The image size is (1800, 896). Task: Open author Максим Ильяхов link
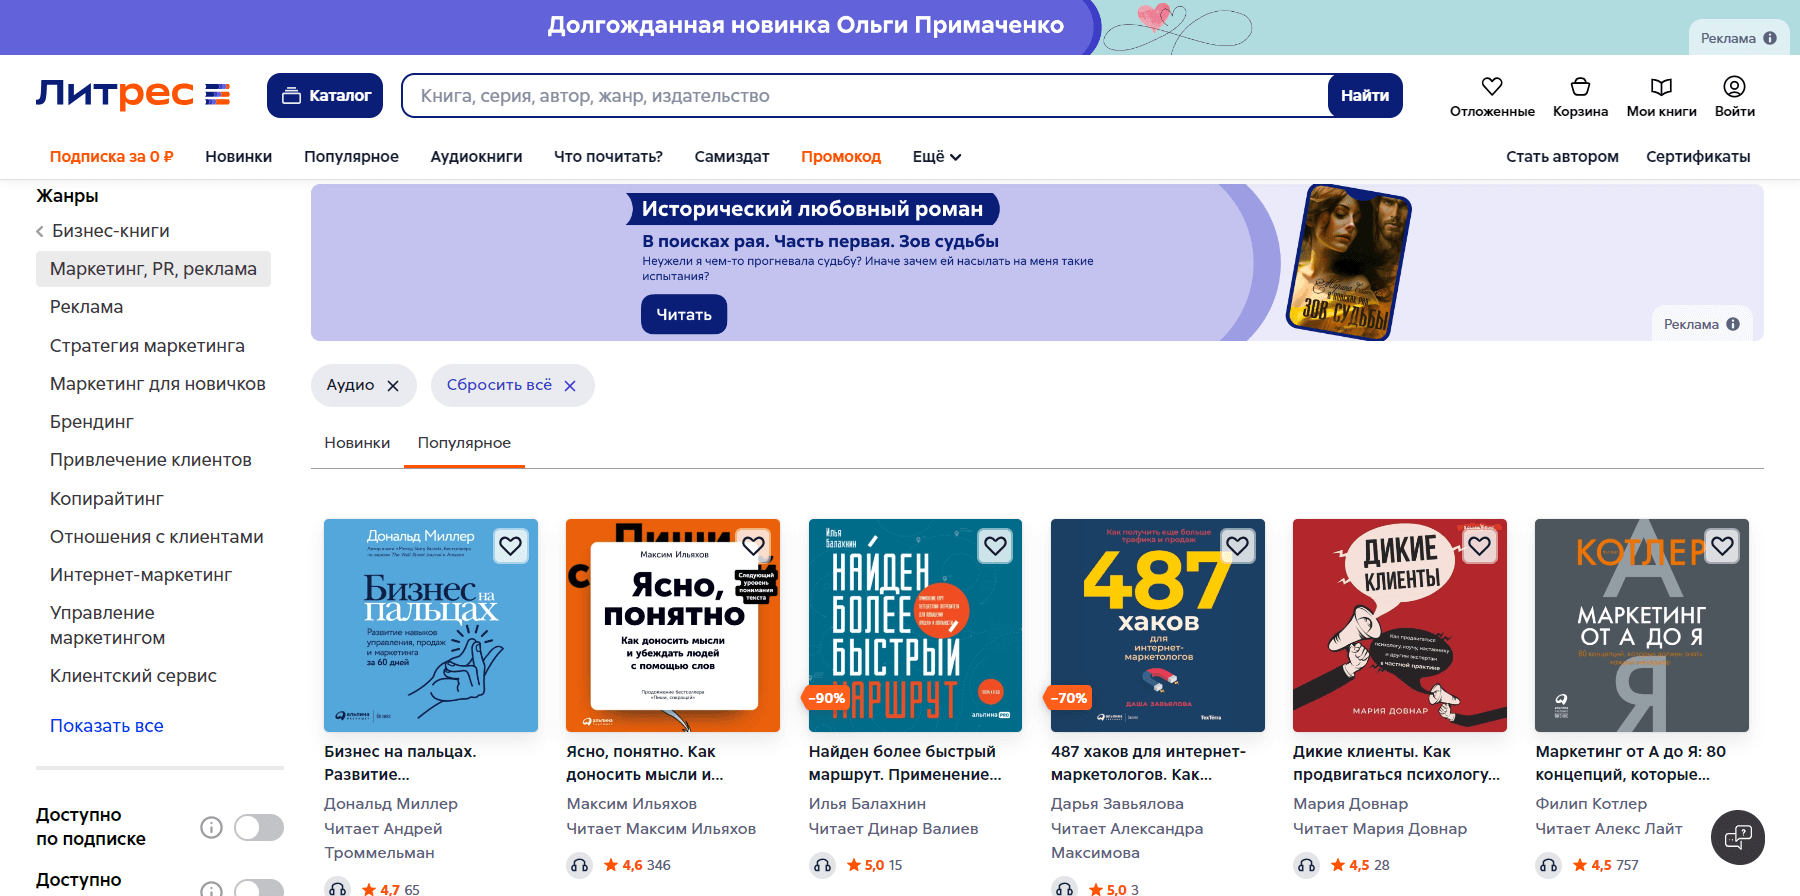pyautogui.click(x=632, y=804)
